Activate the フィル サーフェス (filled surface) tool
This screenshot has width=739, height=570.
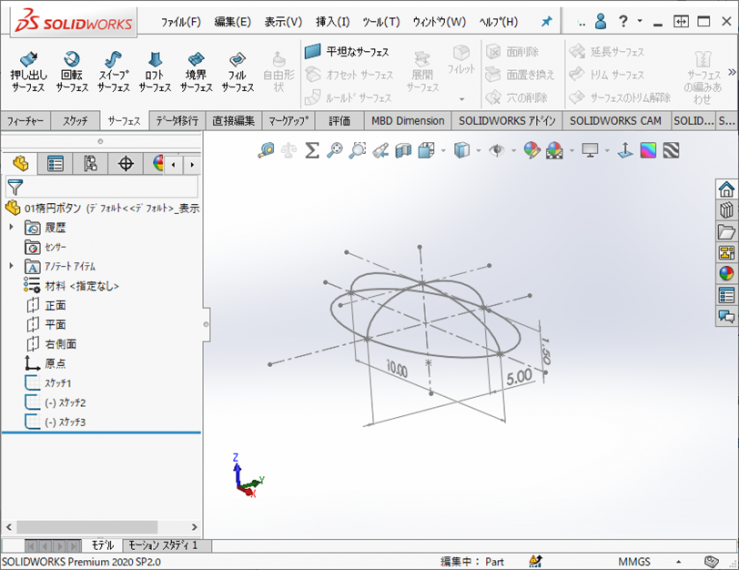[237, 72]
